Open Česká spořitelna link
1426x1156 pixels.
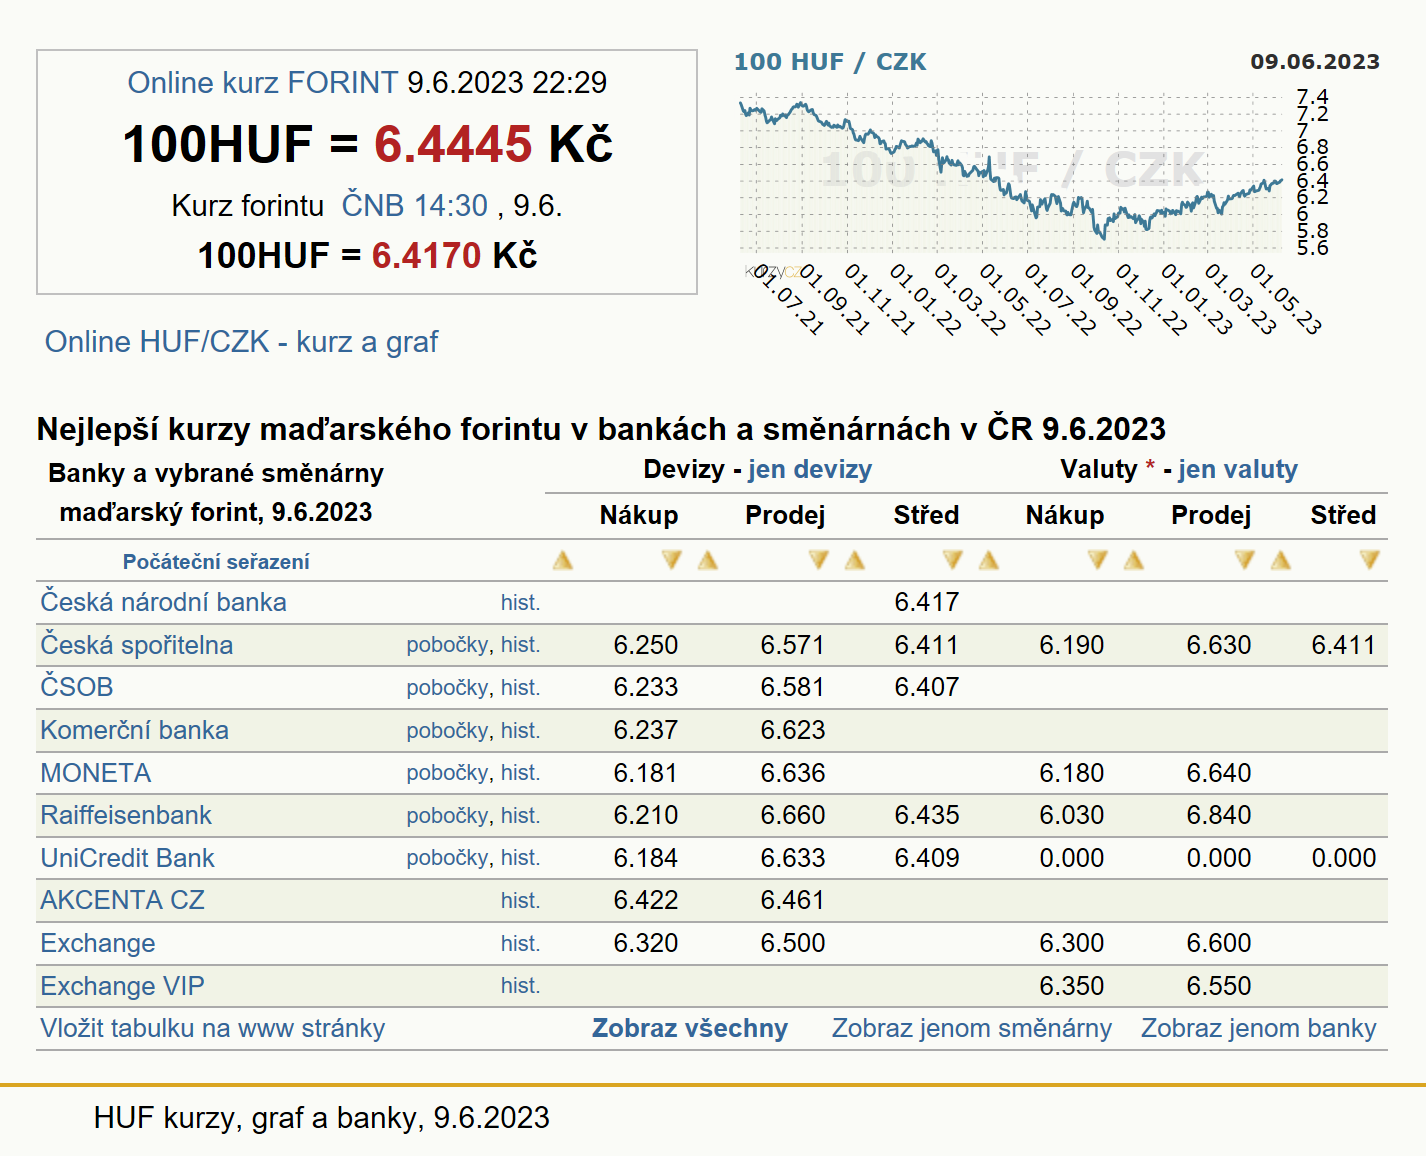(136, 645)
